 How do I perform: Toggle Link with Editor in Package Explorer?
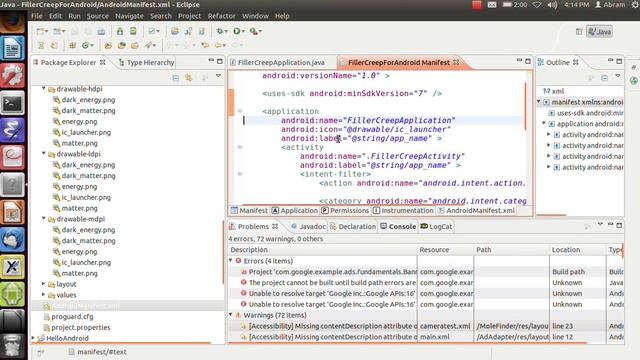pyautogui.click(x=189, y=78)
